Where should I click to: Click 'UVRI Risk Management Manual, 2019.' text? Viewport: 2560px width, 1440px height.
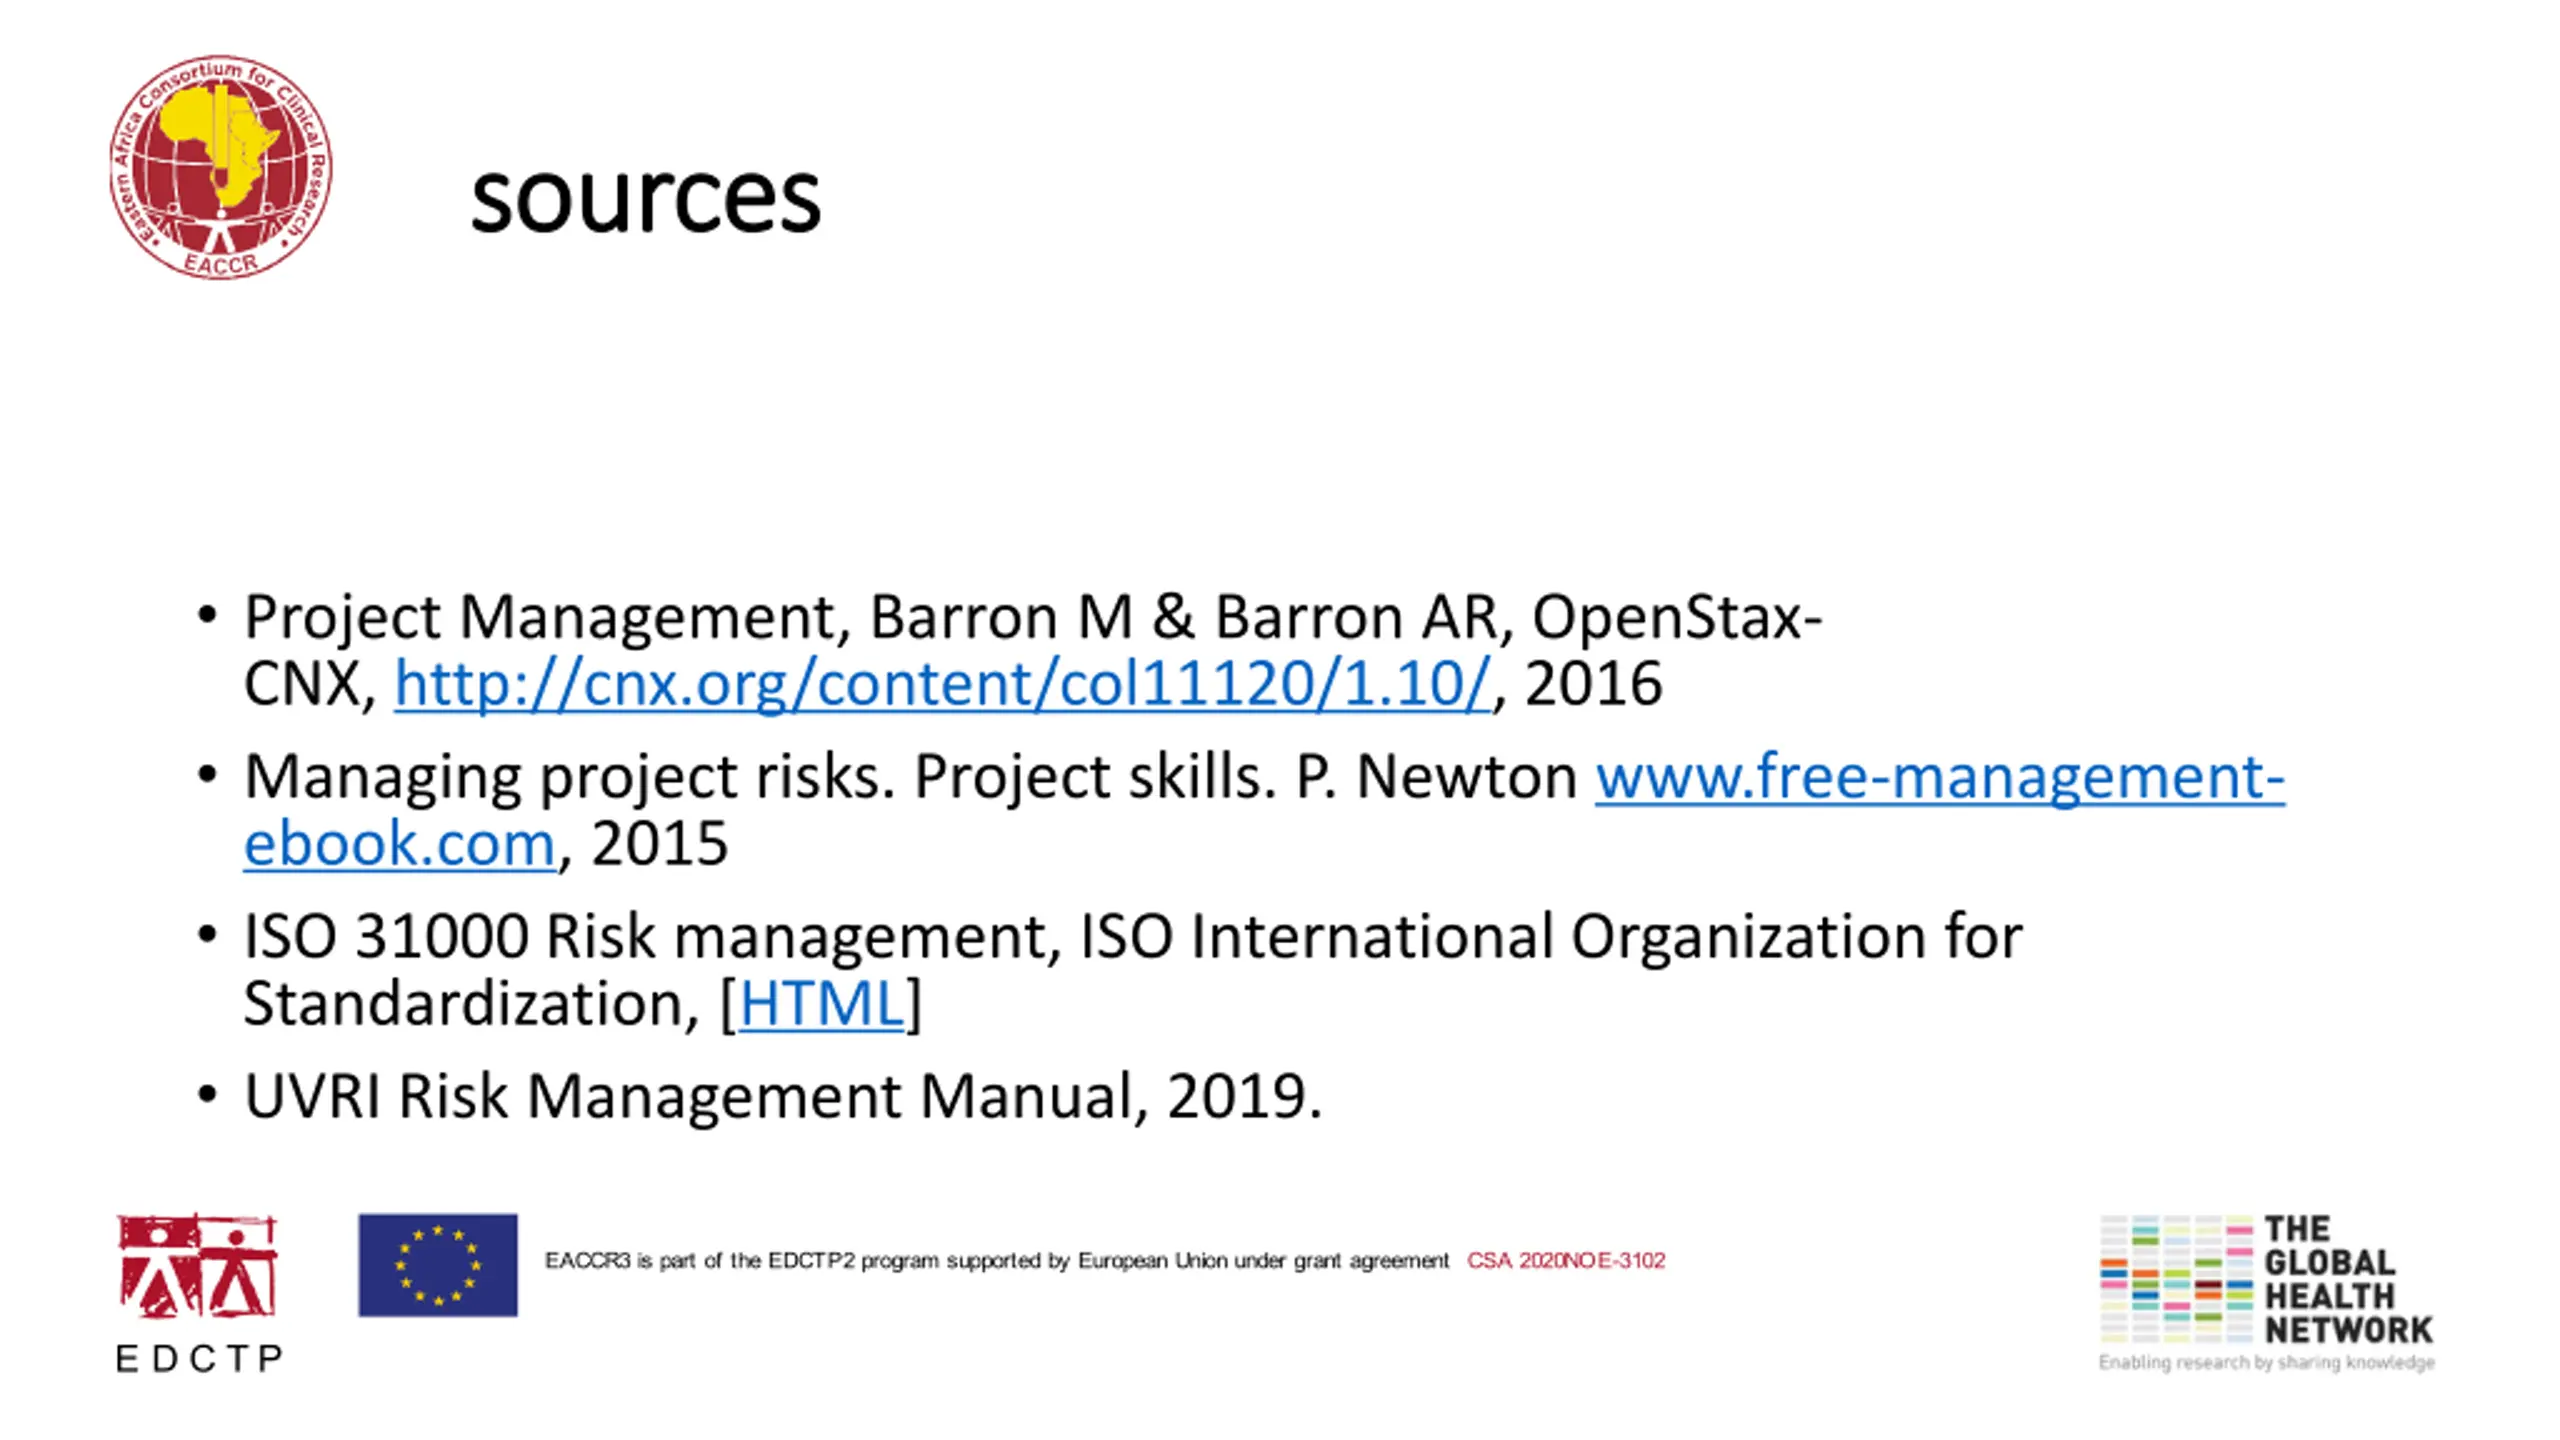pos(783,1096)
